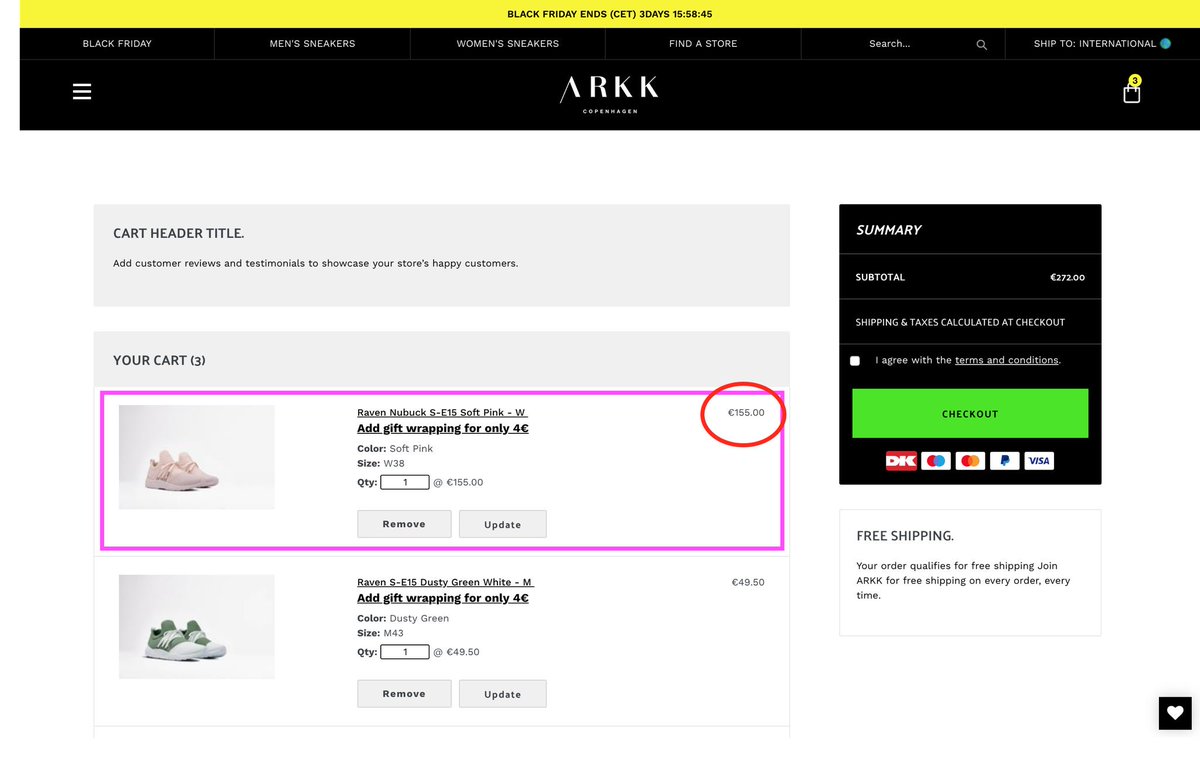
Task: Edit quantity field for Dusty Green sneaker
Action: [x=405, y=652]
